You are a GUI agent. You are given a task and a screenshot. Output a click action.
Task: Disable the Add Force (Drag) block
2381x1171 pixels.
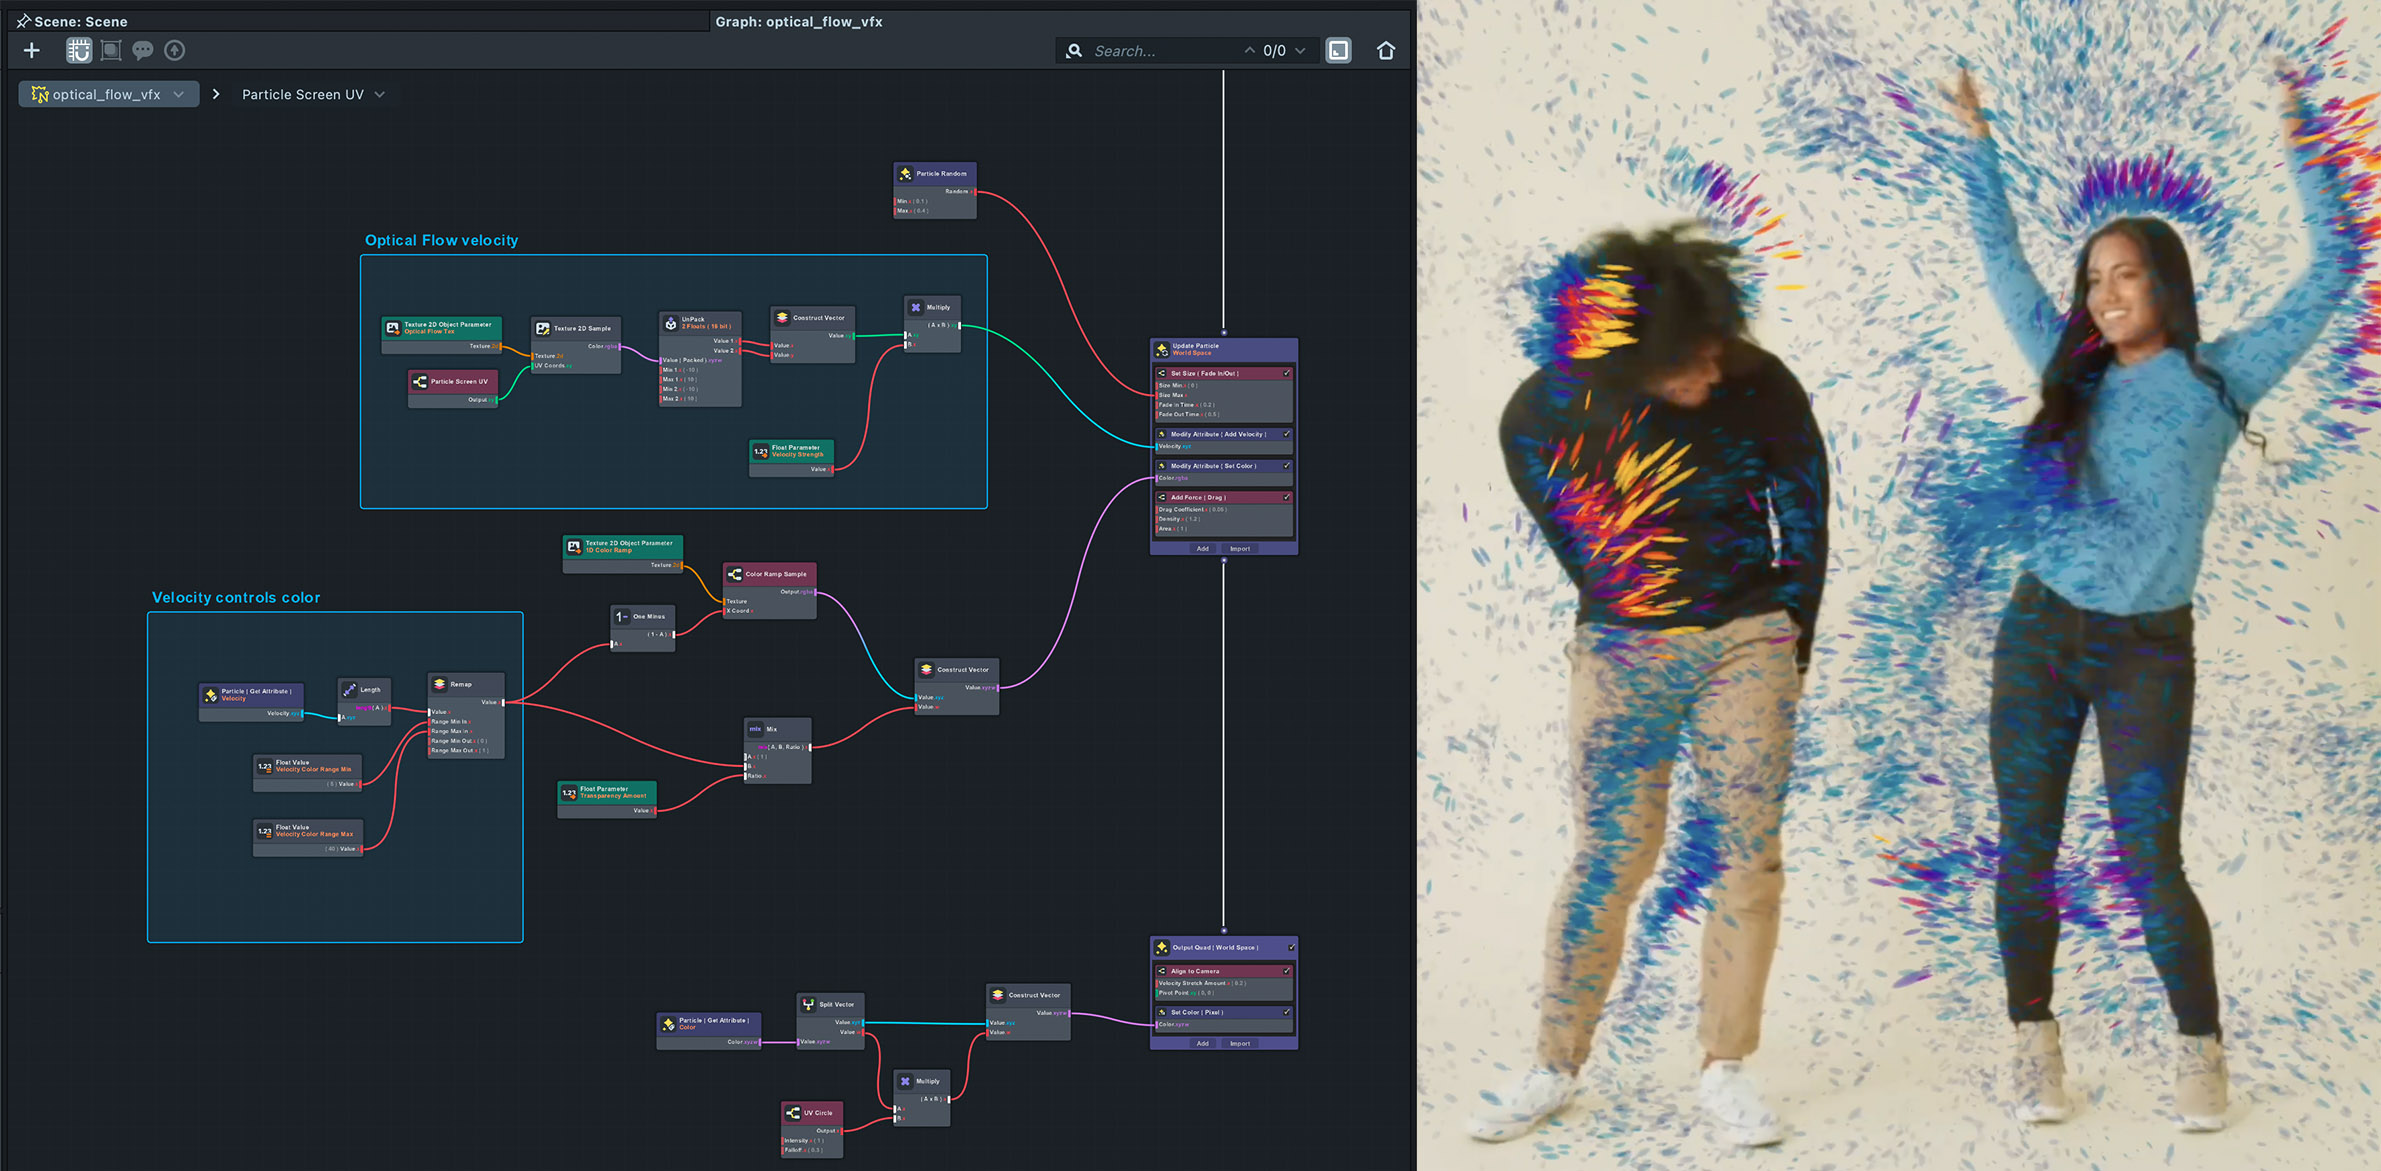tap(1287, 497)
